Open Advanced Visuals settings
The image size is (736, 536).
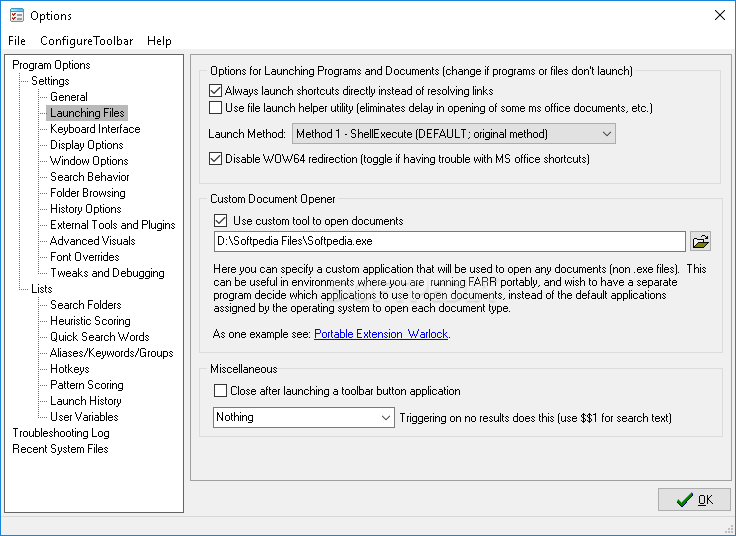[92, 241]
